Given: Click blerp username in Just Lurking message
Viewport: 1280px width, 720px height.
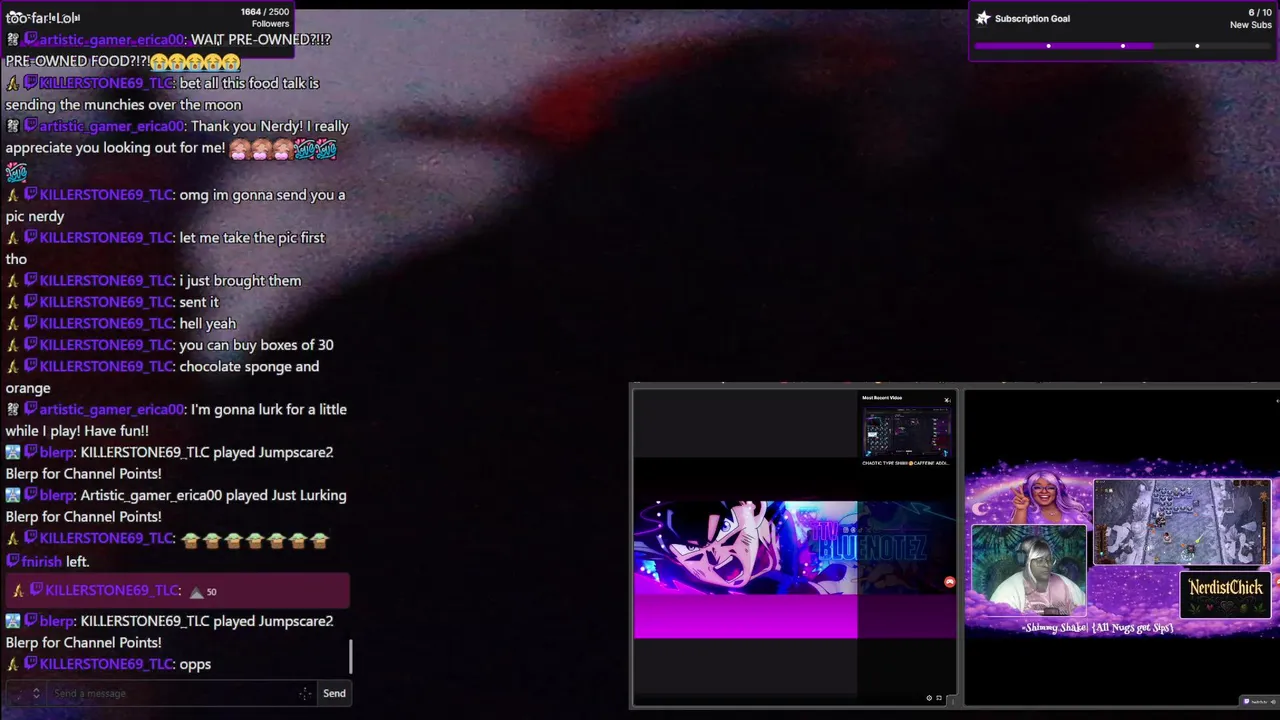Looking at the screenshot, I should pos(57,495).
